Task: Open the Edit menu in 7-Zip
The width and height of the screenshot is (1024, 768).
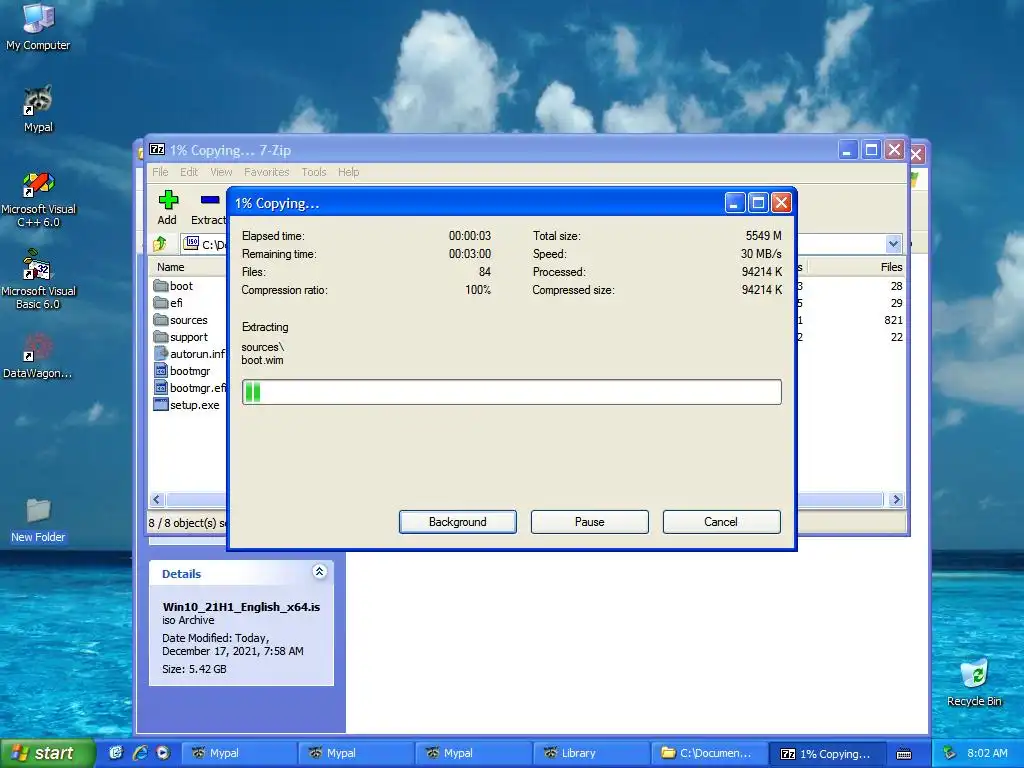Action: (189, 172)
